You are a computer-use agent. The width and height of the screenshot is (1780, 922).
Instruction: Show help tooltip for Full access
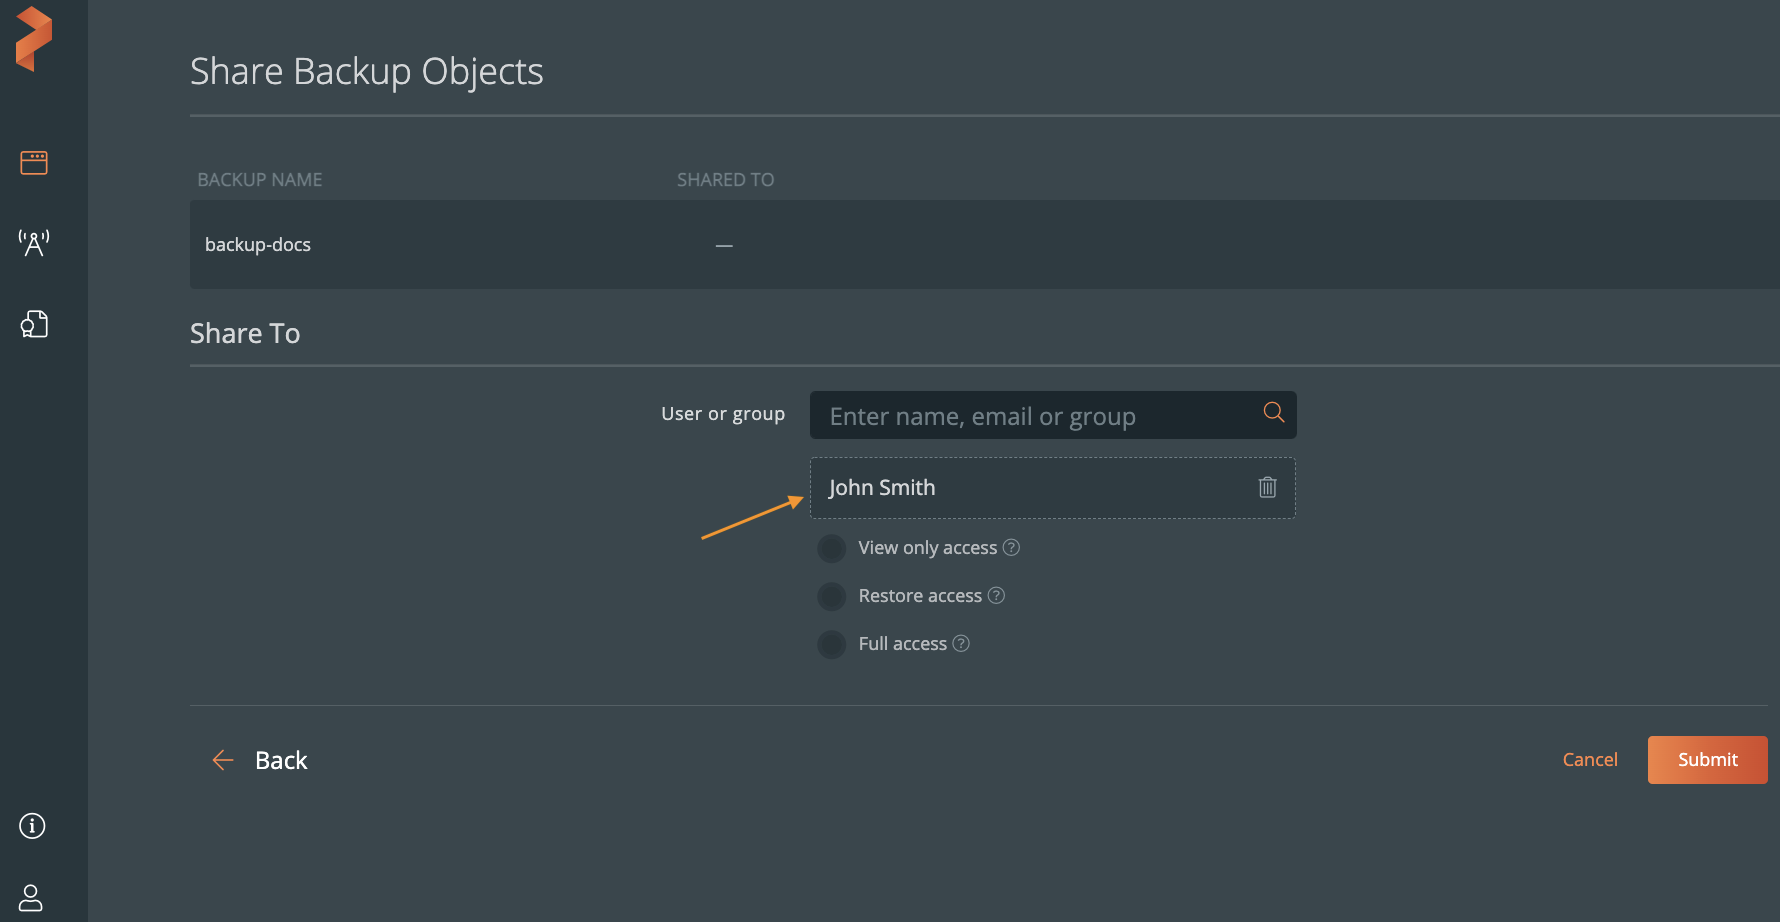pos(961,643)
